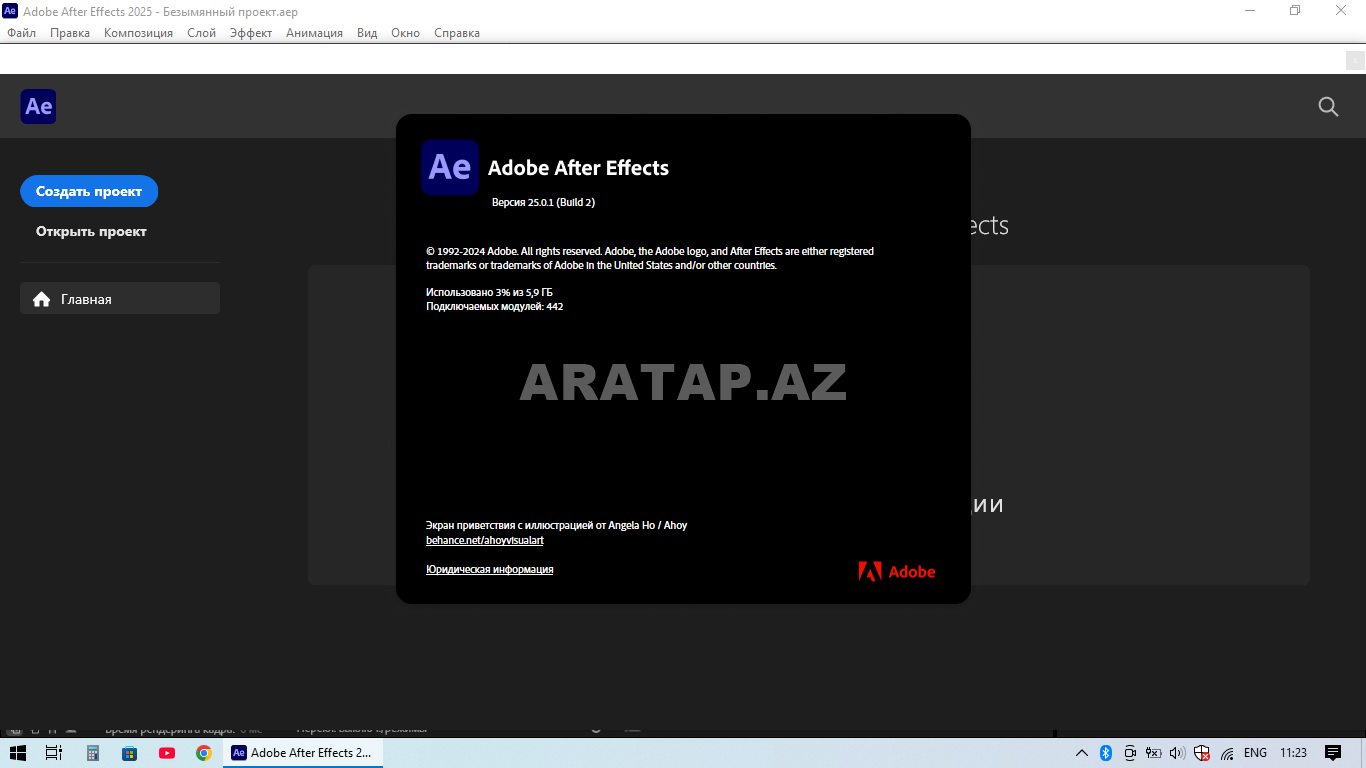Screen dimensions: 1366x768
Task: Open Task View from the taskbar
Action: [54, 753]
